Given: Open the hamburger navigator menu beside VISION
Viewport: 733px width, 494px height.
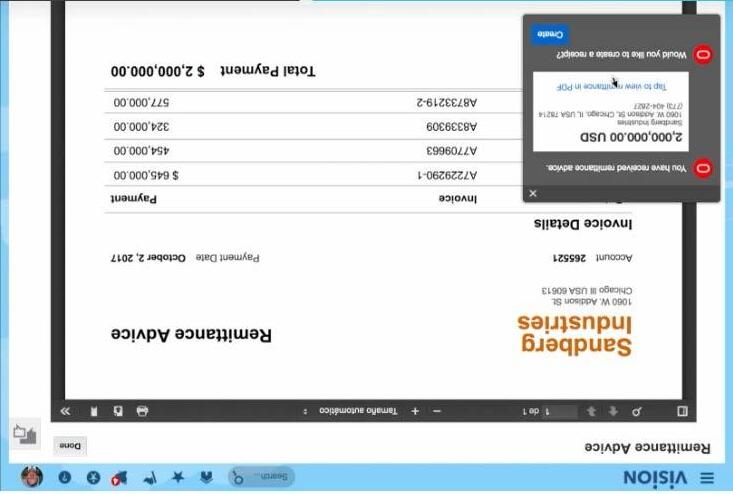Looking at the screenshot, I should pos(707,478).
